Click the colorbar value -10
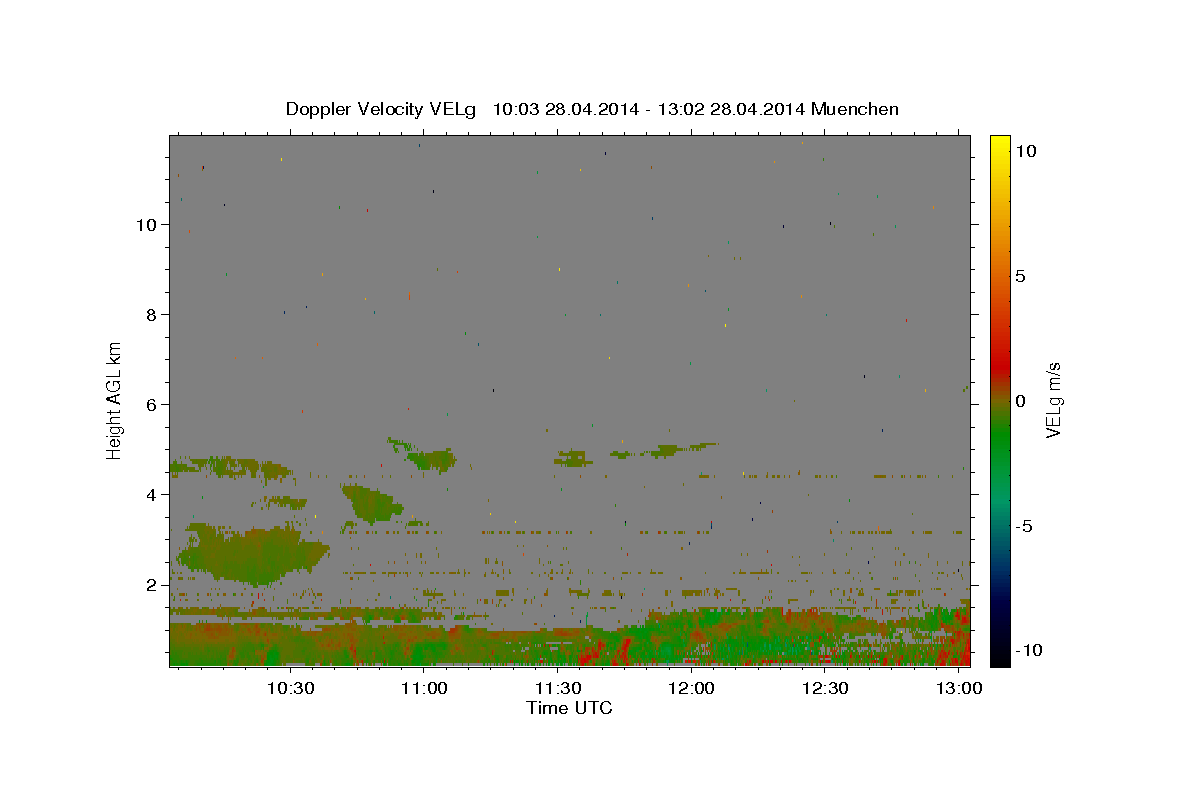The height and width of the screenshot is (800, 1200). coord(1029,650)
